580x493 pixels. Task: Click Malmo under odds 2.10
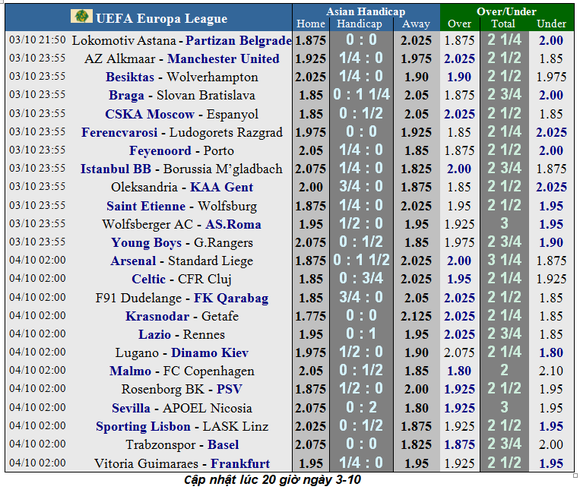click(x=551, y=371)
